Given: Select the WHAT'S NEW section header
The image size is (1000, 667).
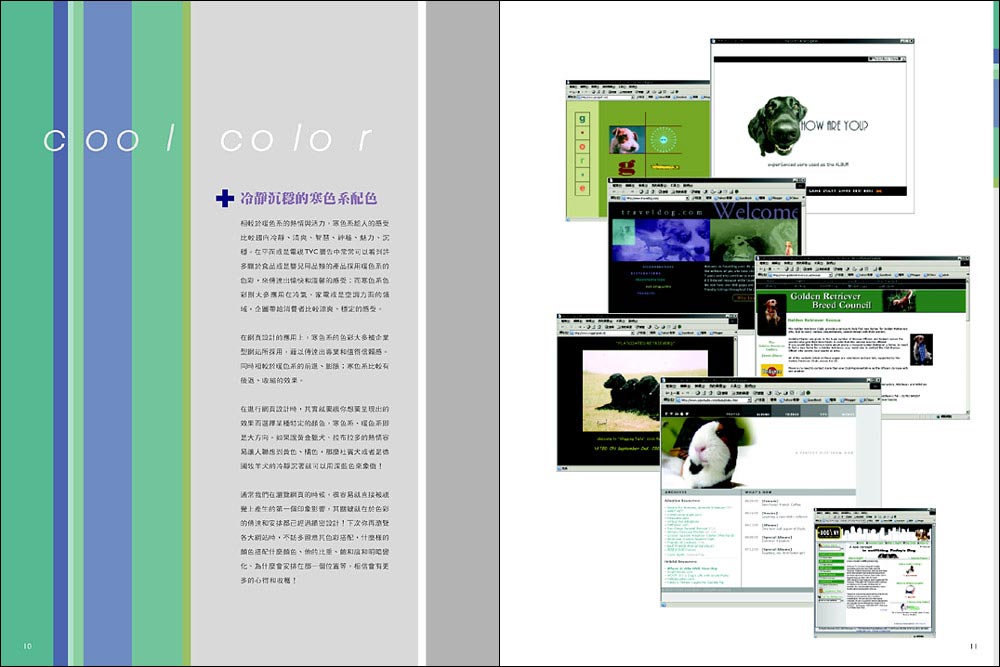Looking at the screenshot, I should [x=761, y=492].
